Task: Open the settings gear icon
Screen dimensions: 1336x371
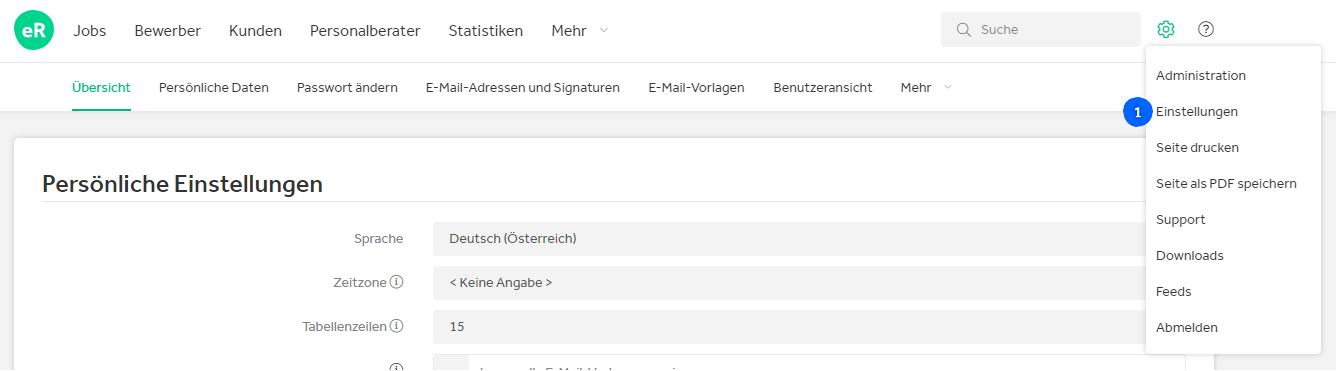Action: tap(1165, 30)
